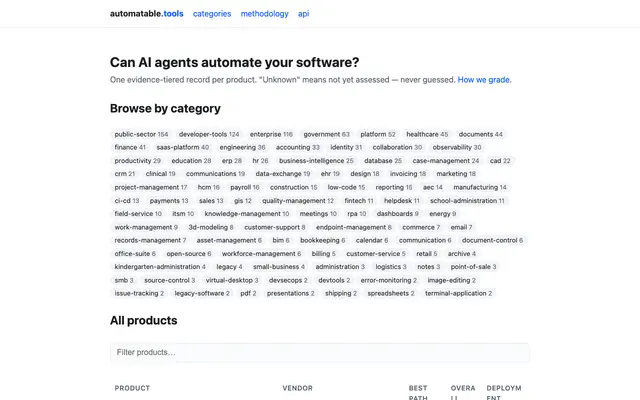Select the finance category tag
640x400 pixels.
pyautogui.click(x=130, y=147)
